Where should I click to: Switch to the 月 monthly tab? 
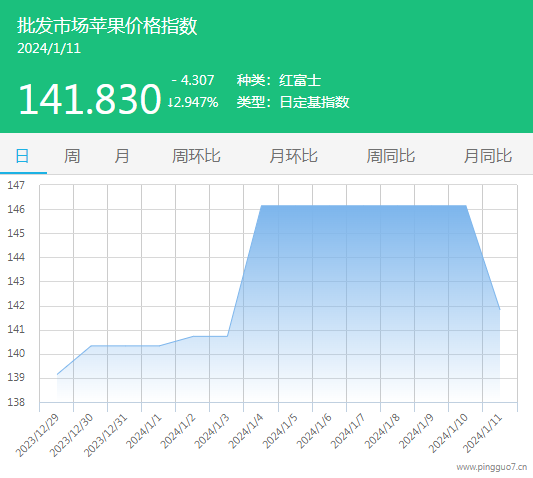point(122,156)
